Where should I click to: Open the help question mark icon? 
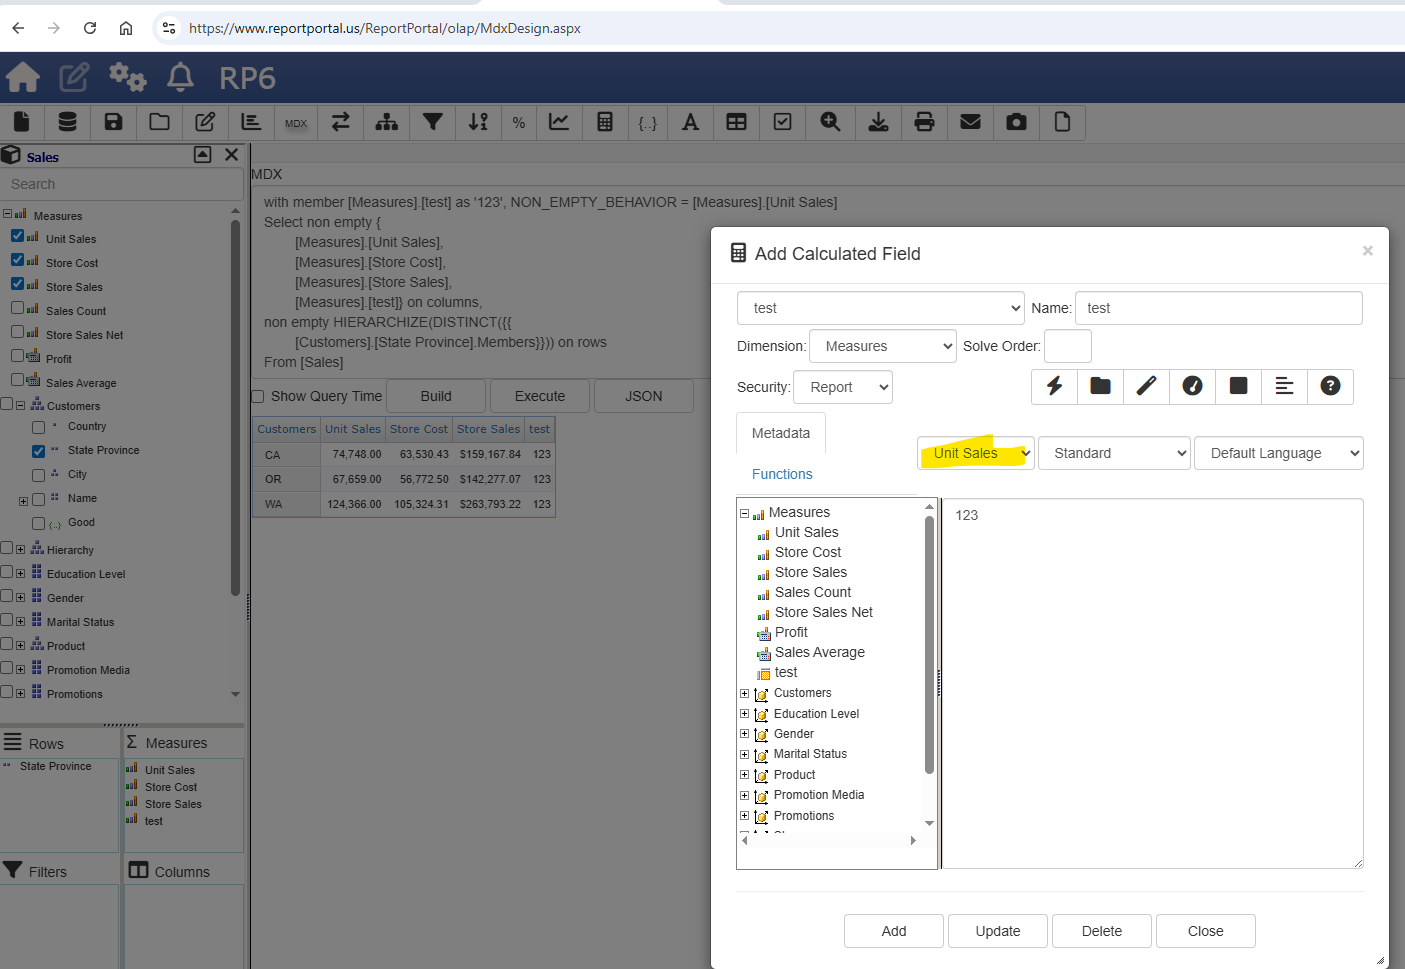coord(1330,386)
